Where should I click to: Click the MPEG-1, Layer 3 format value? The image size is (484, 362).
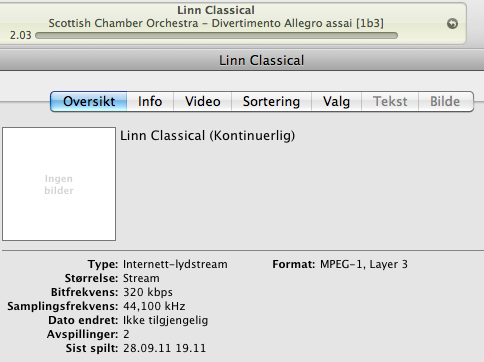364,264
